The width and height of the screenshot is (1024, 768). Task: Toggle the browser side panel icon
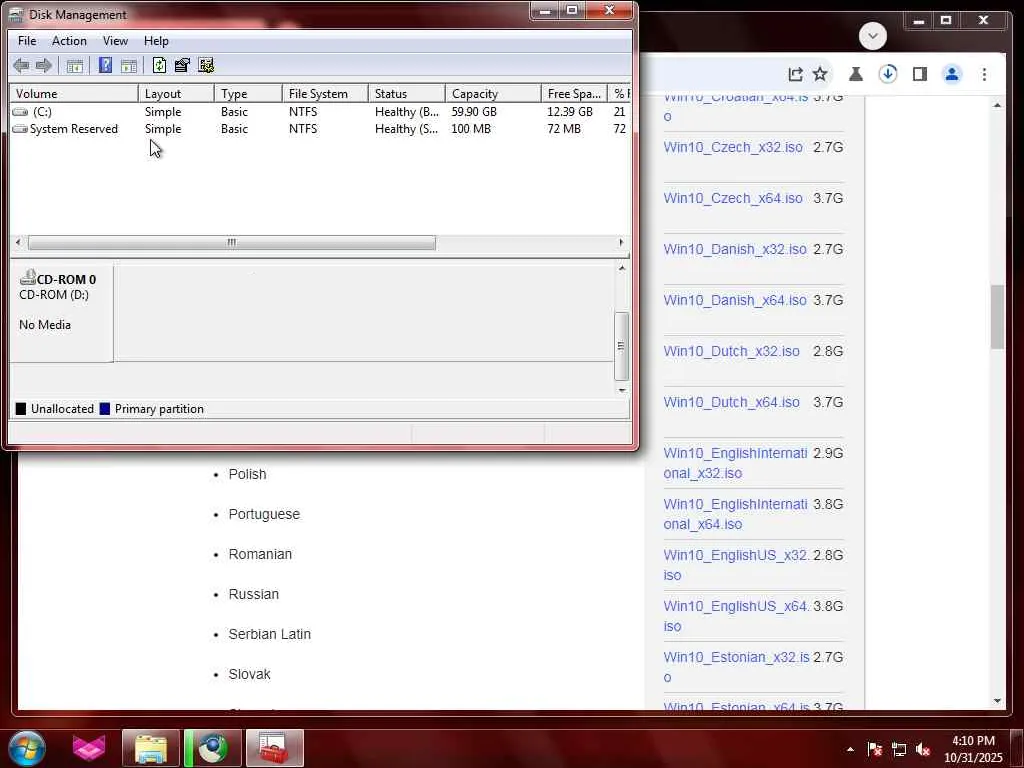point(920,74)
